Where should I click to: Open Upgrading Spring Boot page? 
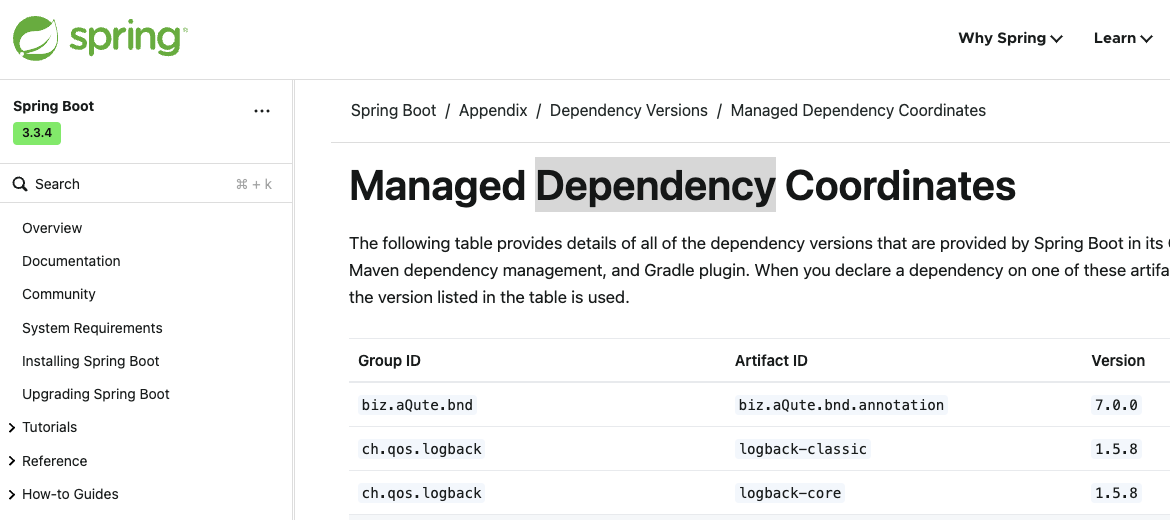point(96,394)
